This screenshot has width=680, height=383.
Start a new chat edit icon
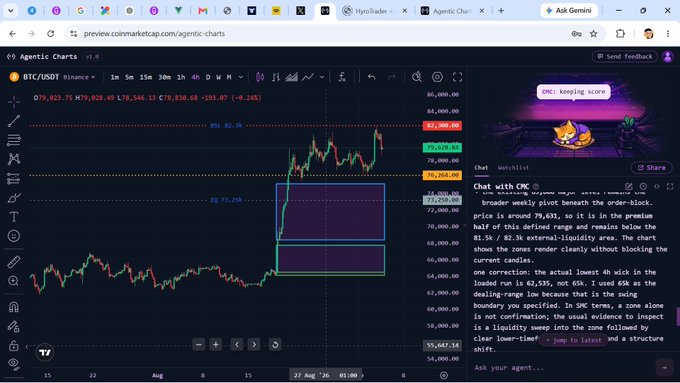pyautogui.click(x=629, y=187)
